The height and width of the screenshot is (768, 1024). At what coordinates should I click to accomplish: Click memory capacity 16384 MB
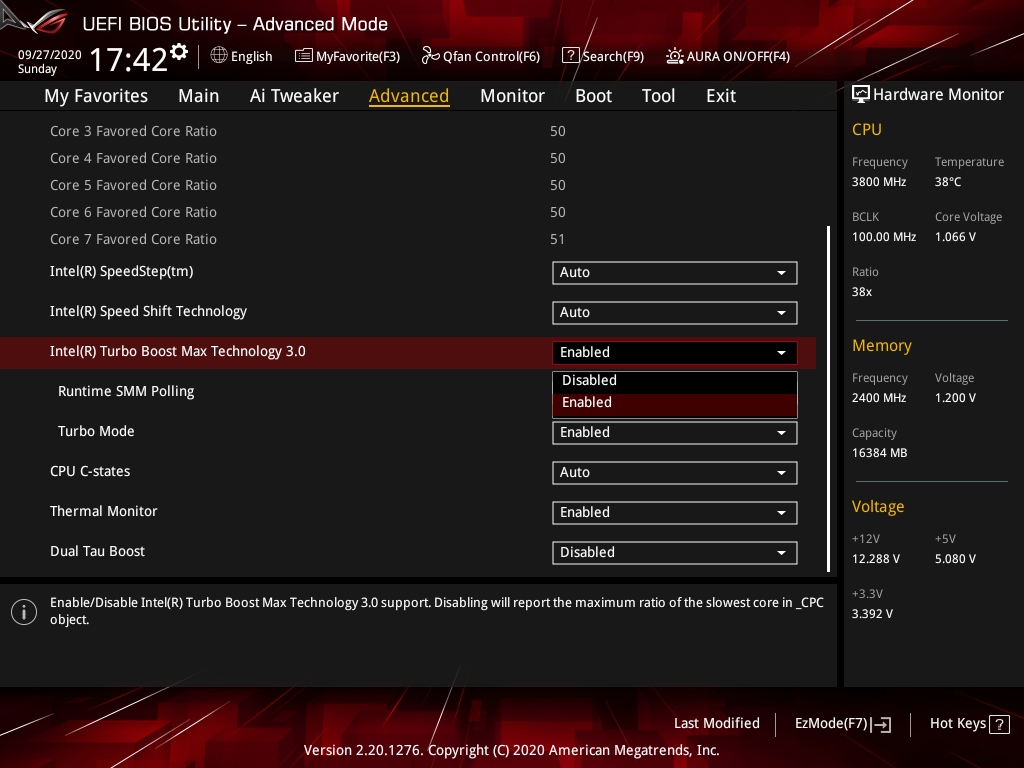(879, 453)
